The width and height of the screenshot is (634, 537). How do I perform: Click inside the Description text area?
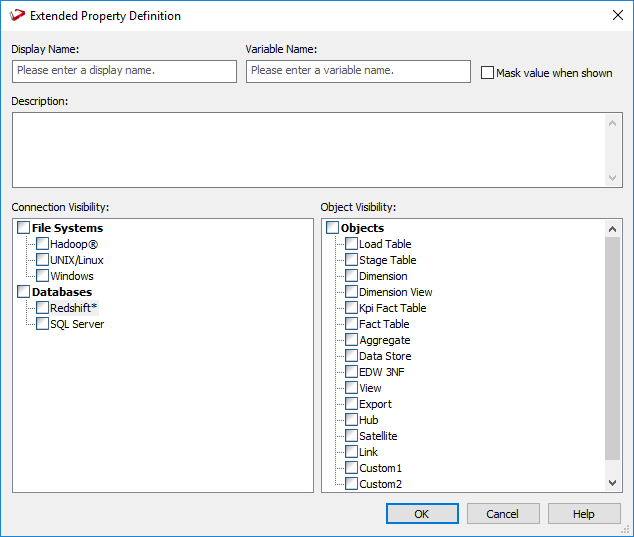pyautogui.click(x=308, y=149)
